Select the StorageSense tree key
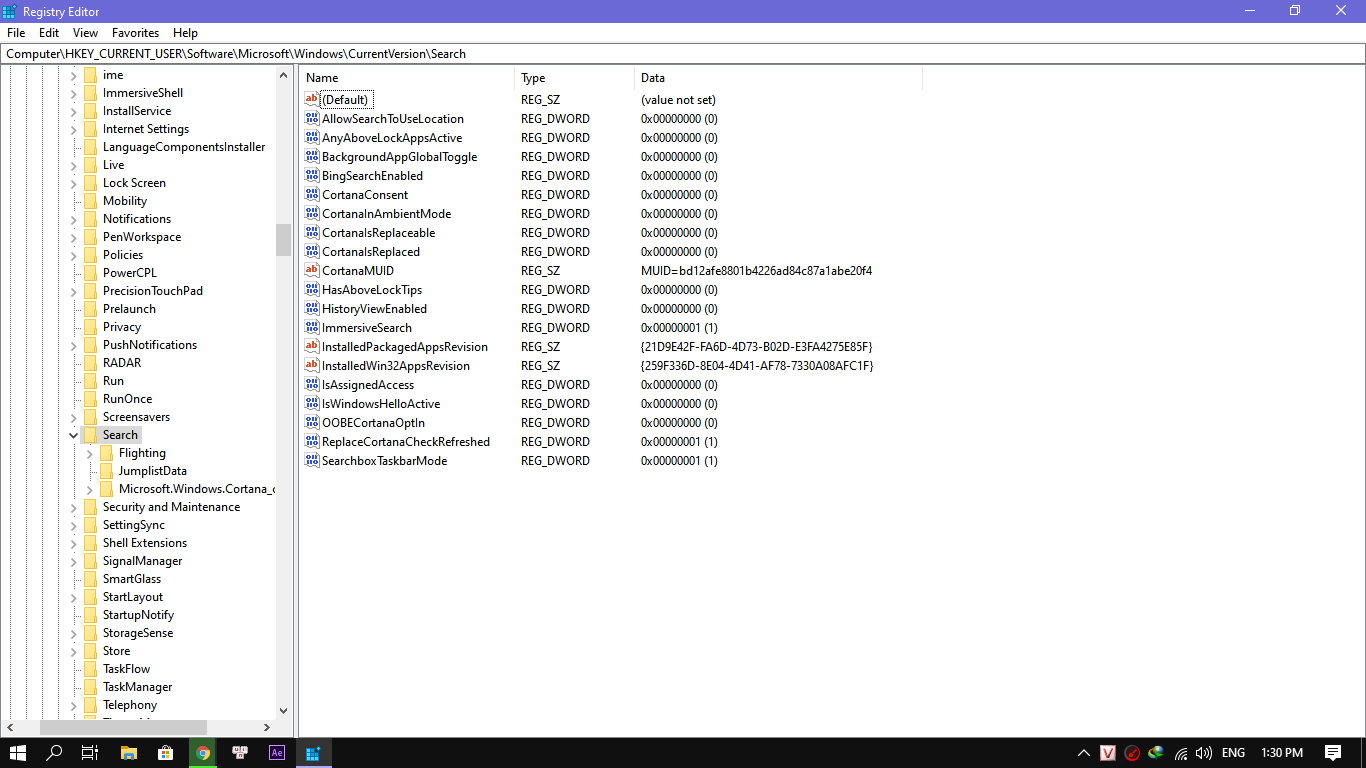This screenshot has width=1366, height=768. click(138, 633)
